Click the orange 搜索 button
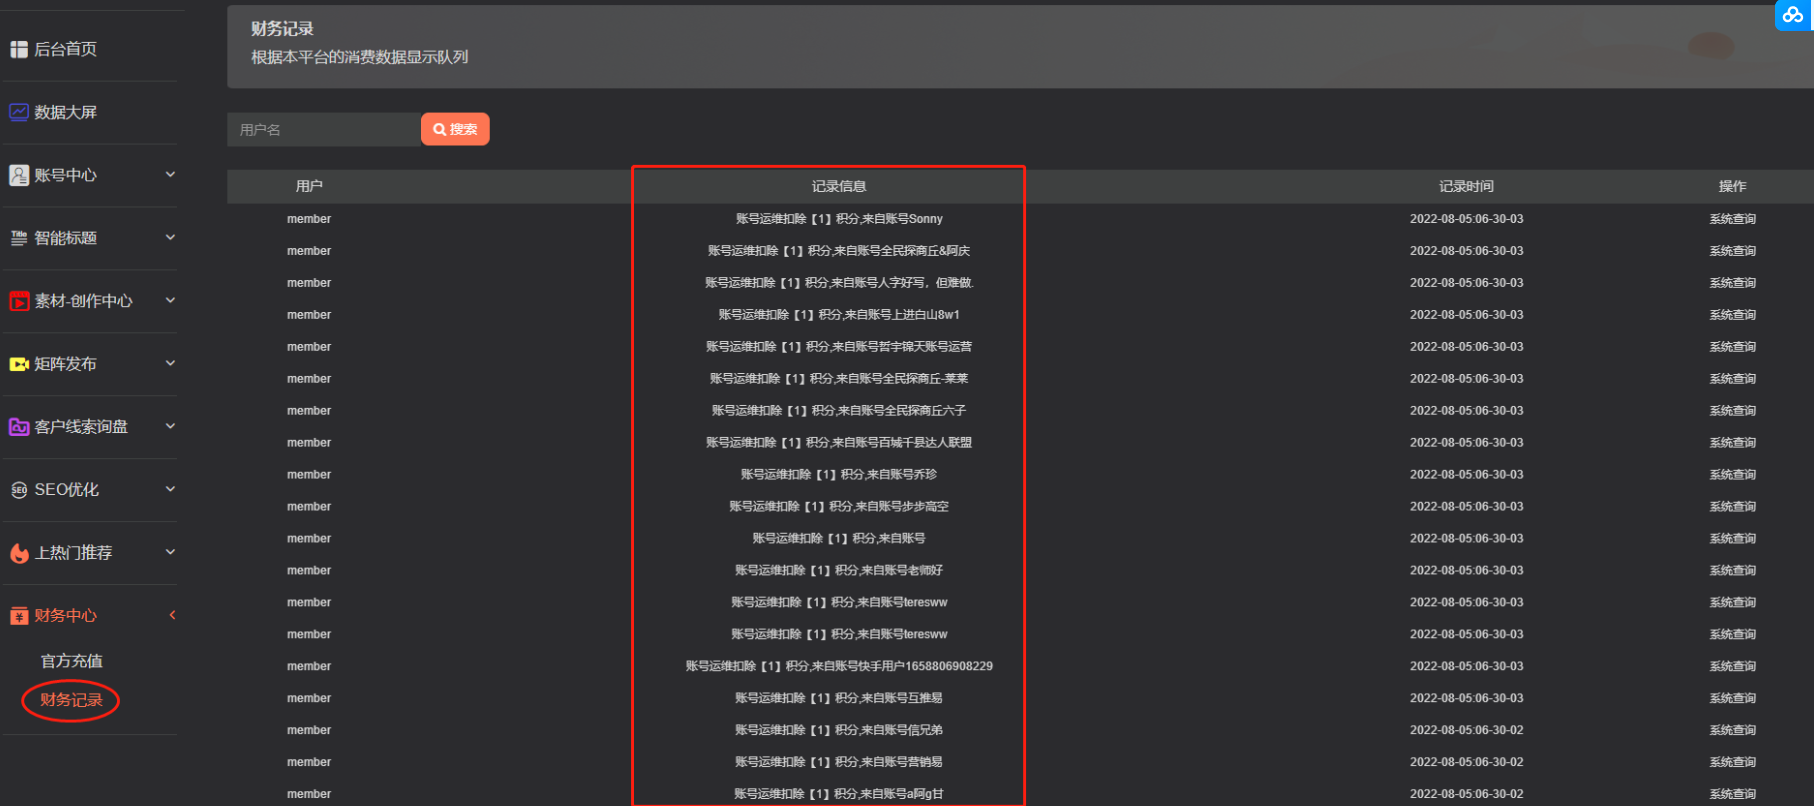The height and width of the screenshot is (806, 1814). 455,129
